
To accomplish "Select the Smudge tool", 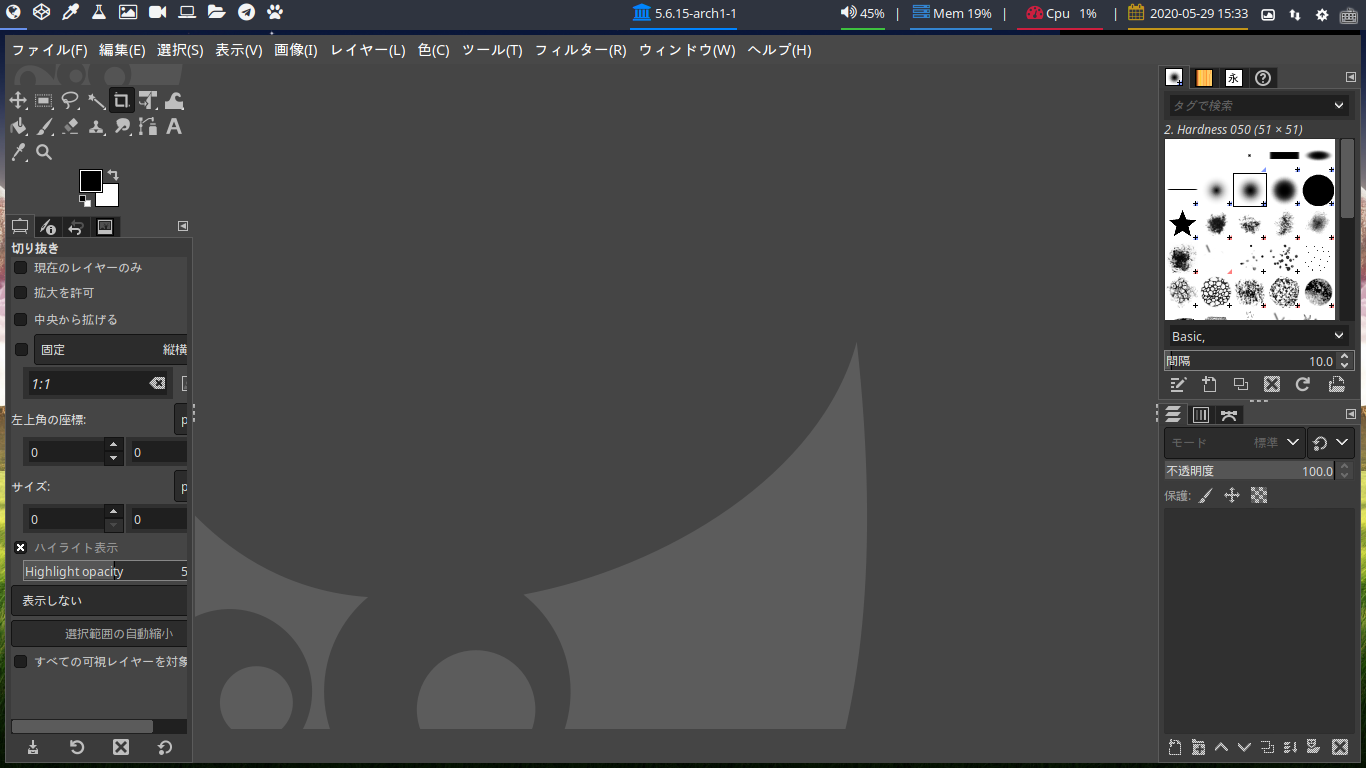I will tap(122, 126).
